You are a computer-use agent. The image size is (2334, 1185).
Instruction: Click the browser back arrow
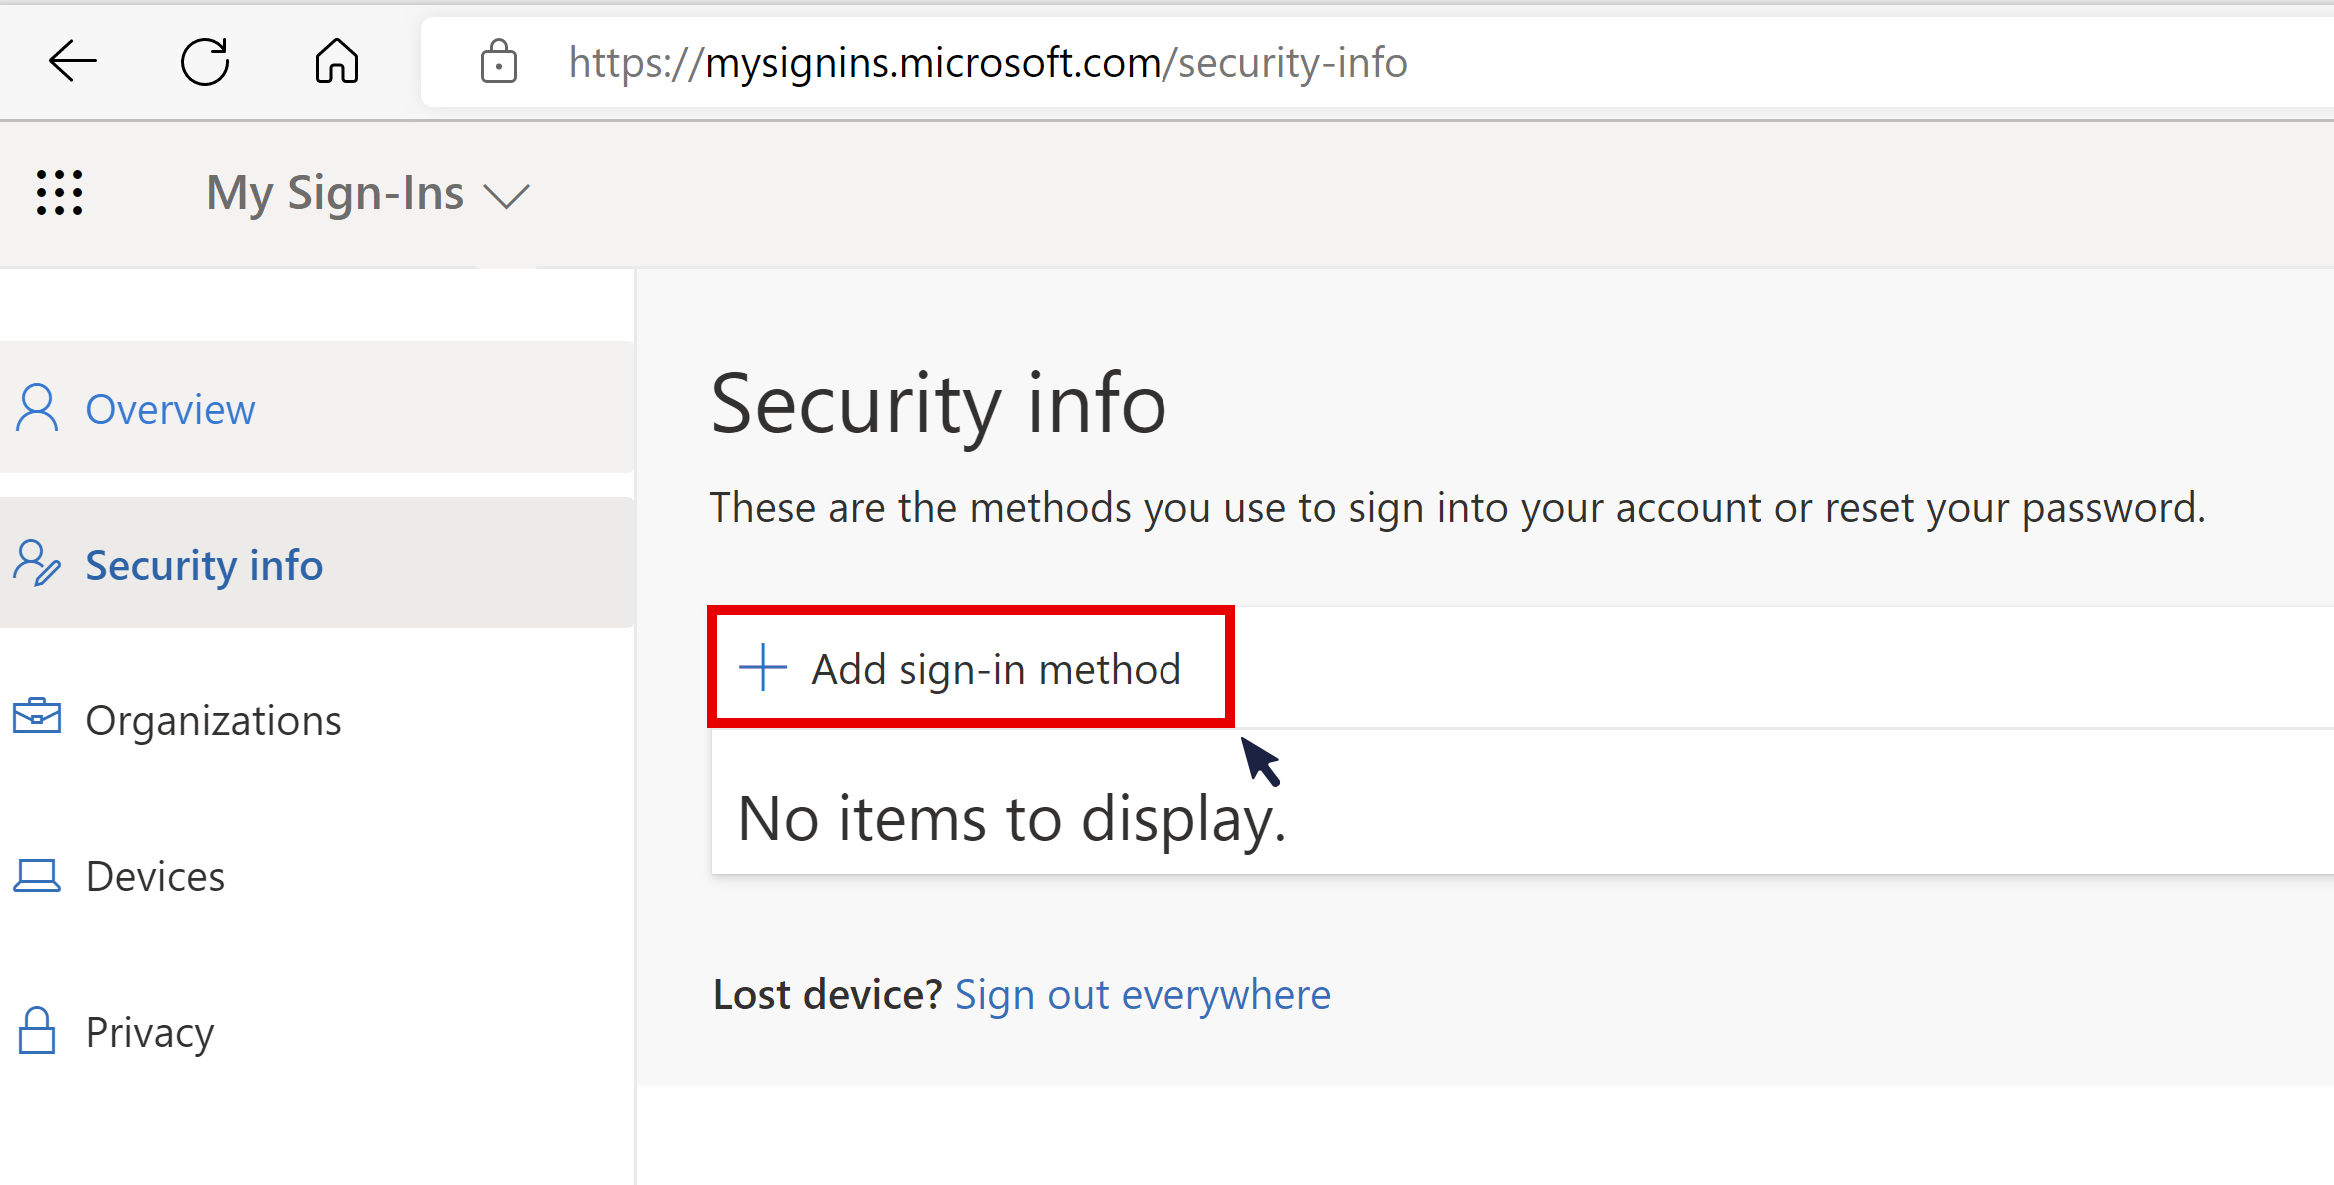click(72, 62)
